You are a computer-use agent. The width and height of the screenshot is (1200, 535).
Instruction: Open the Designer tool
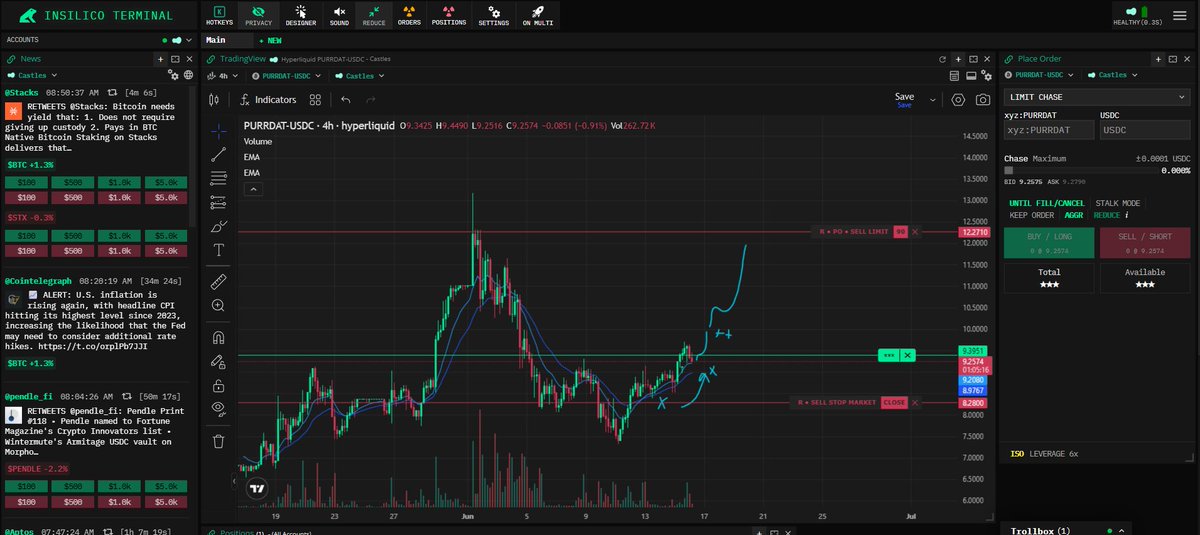(x=301, y=15)
